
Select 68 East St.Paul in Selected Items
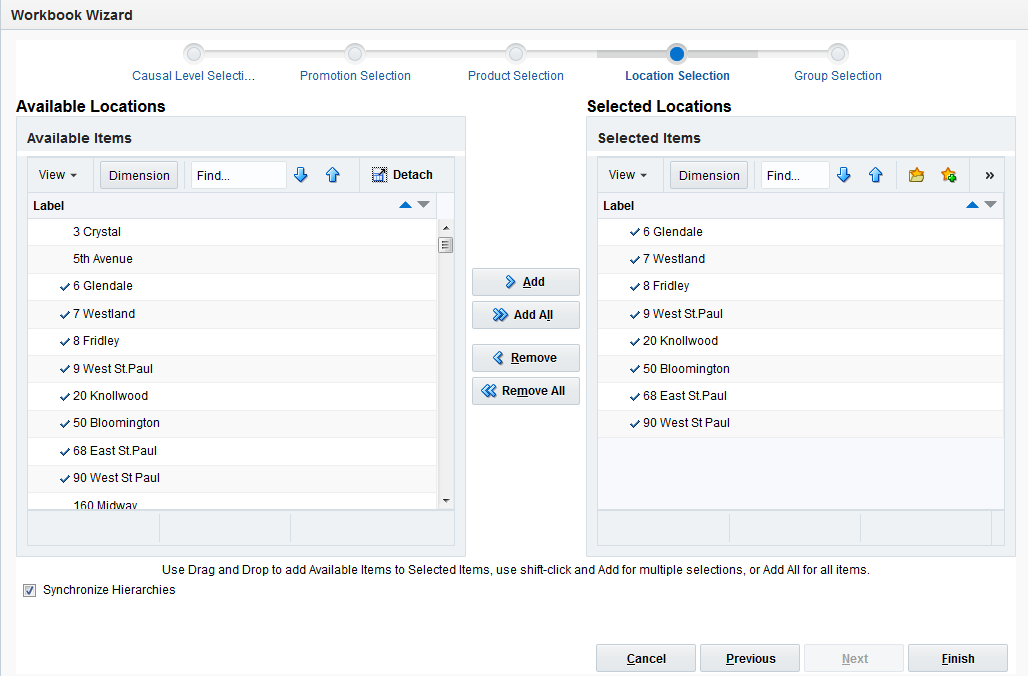click(801, 396)
